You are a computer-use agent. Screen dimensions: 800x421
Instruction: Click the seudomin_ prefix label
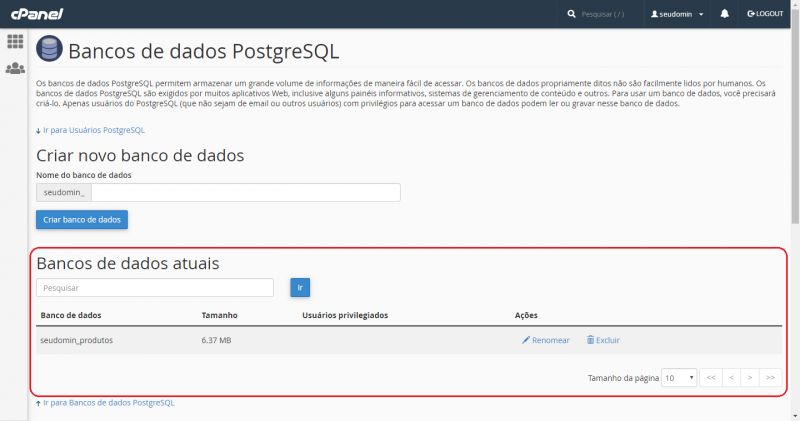click(64, 192)
